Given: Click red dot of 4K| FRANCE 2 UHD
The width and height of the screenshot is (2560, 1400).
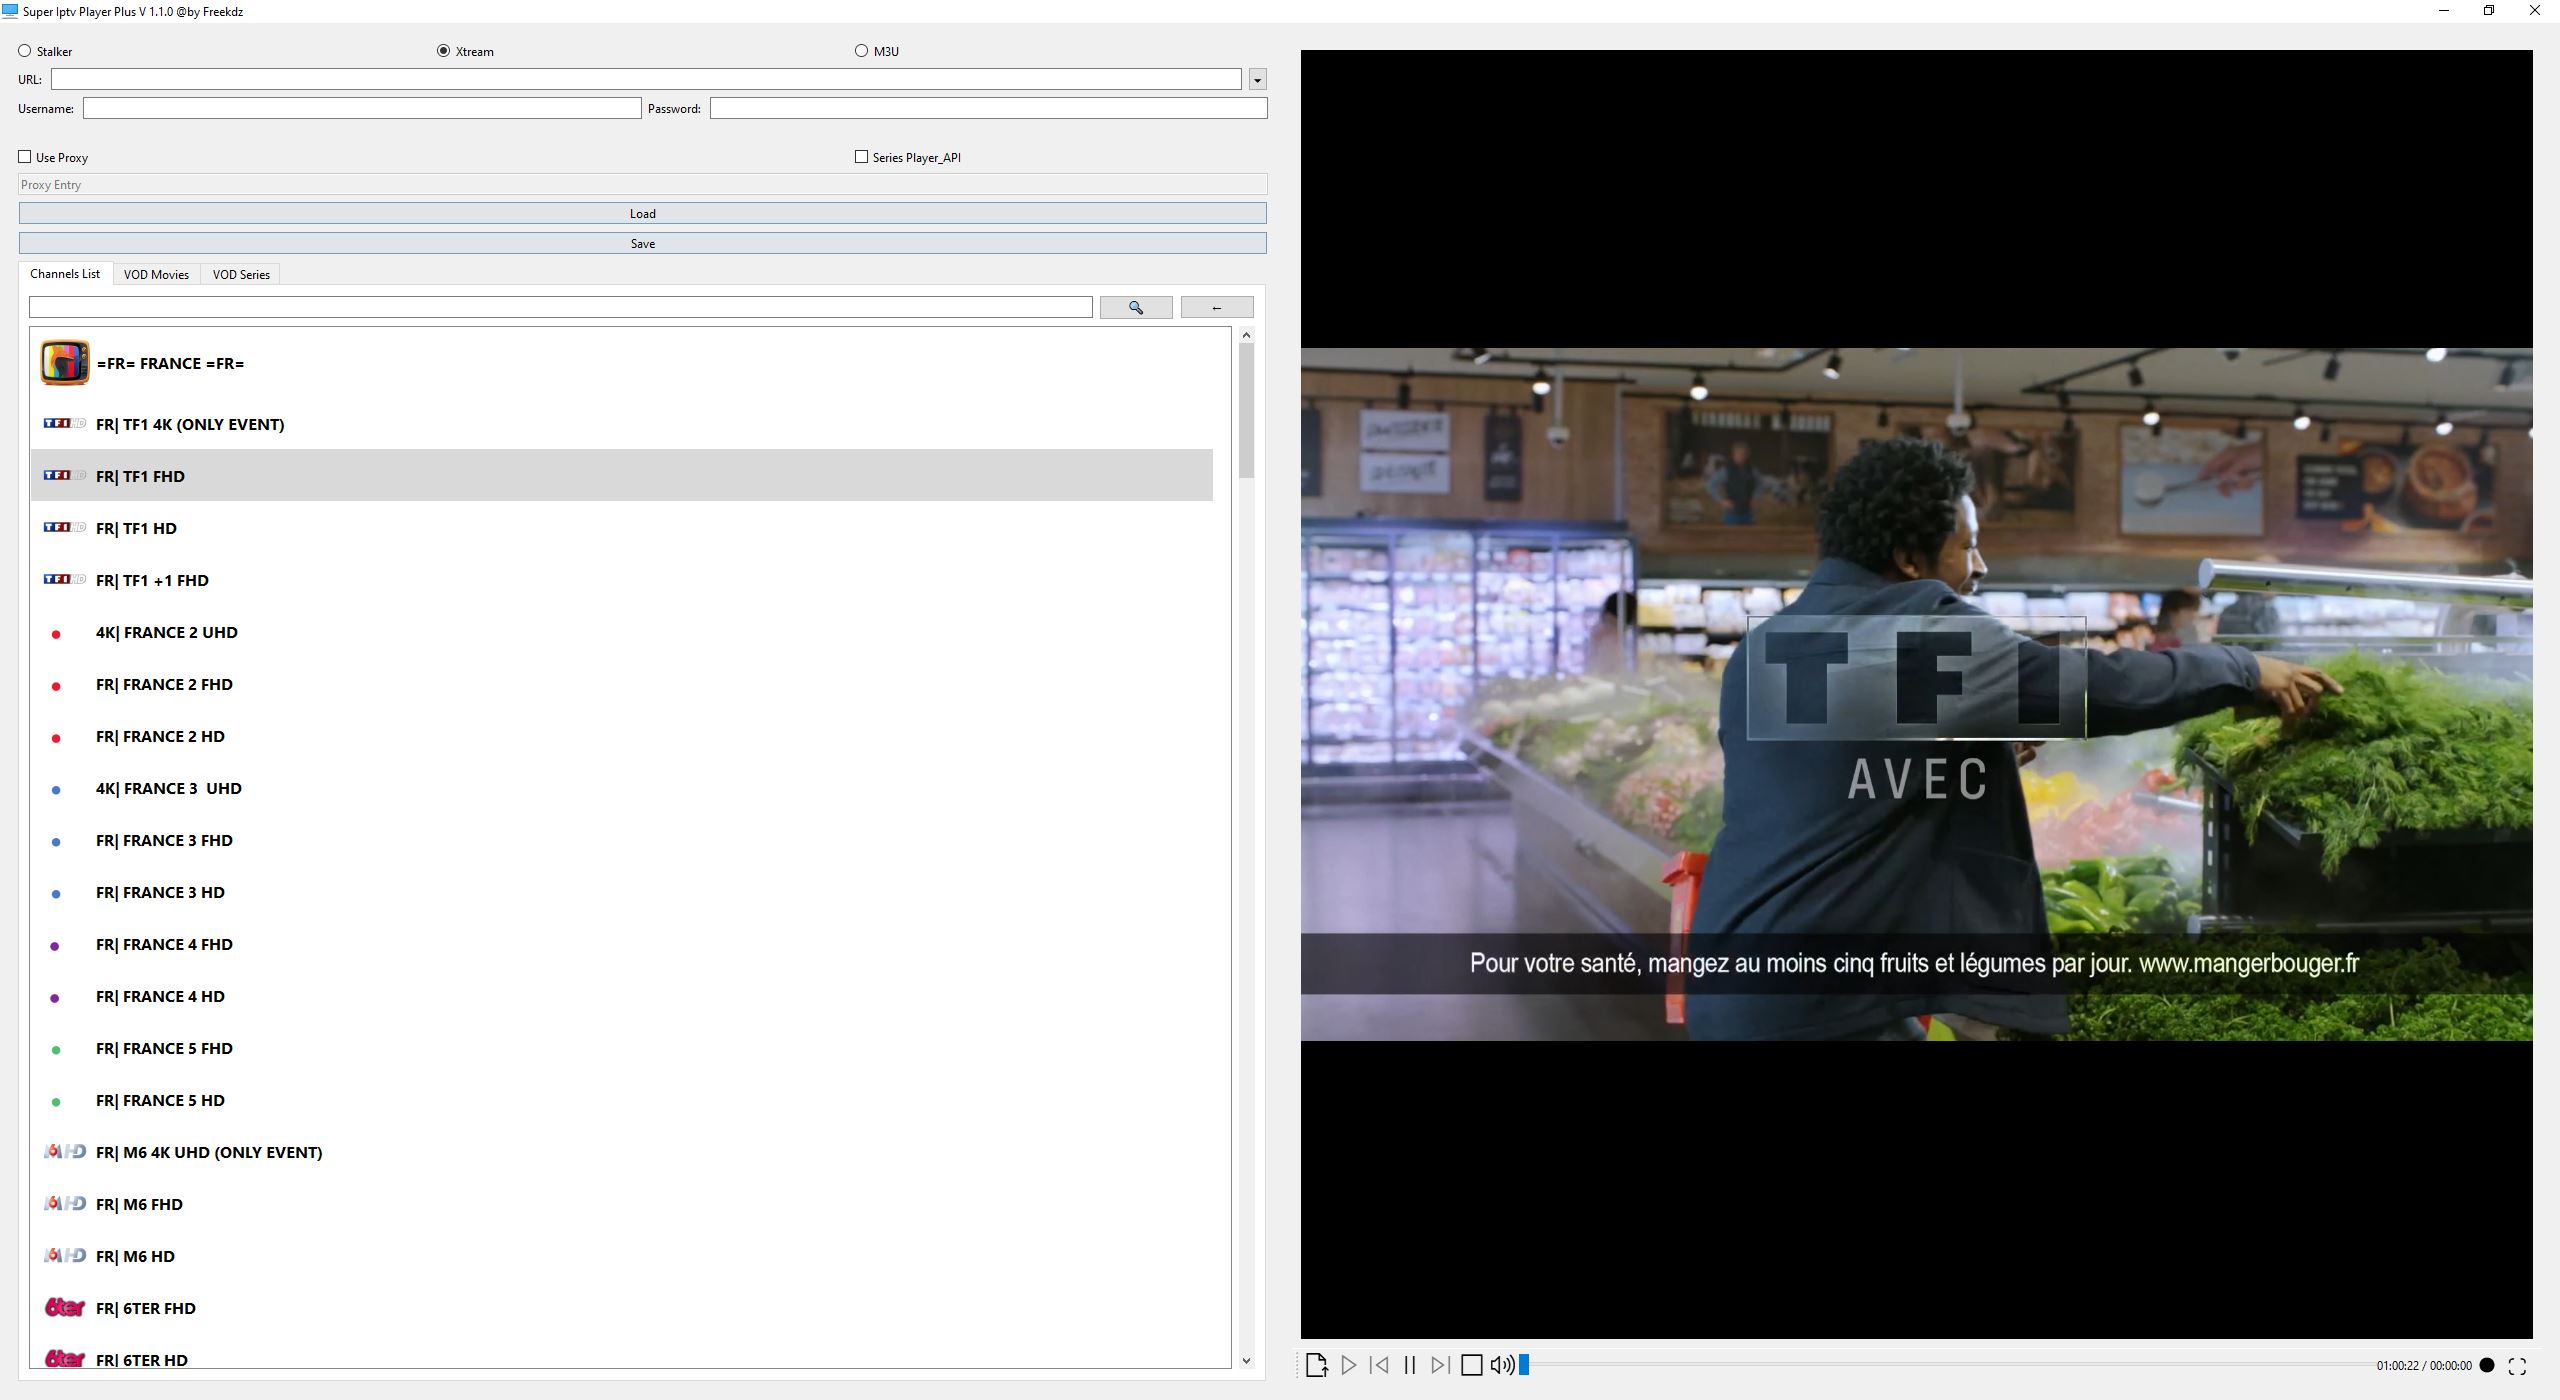Looking at the screenshot, I should (56, 634).
